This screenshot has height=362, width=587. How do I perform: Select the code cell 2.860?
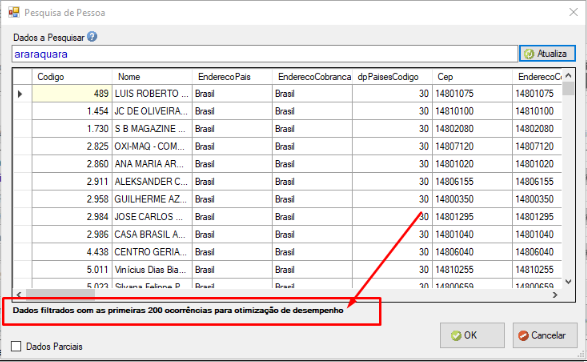[x=72, y=164]
